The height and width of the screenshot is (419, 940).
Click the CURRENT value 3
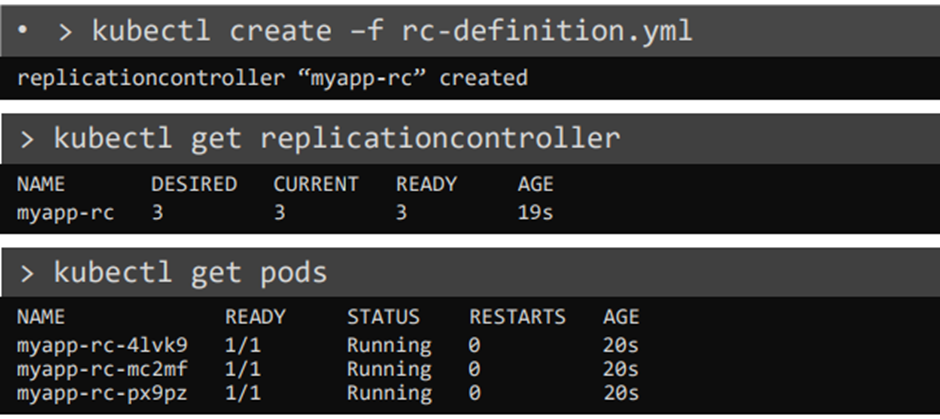click(x=279, y=213)
